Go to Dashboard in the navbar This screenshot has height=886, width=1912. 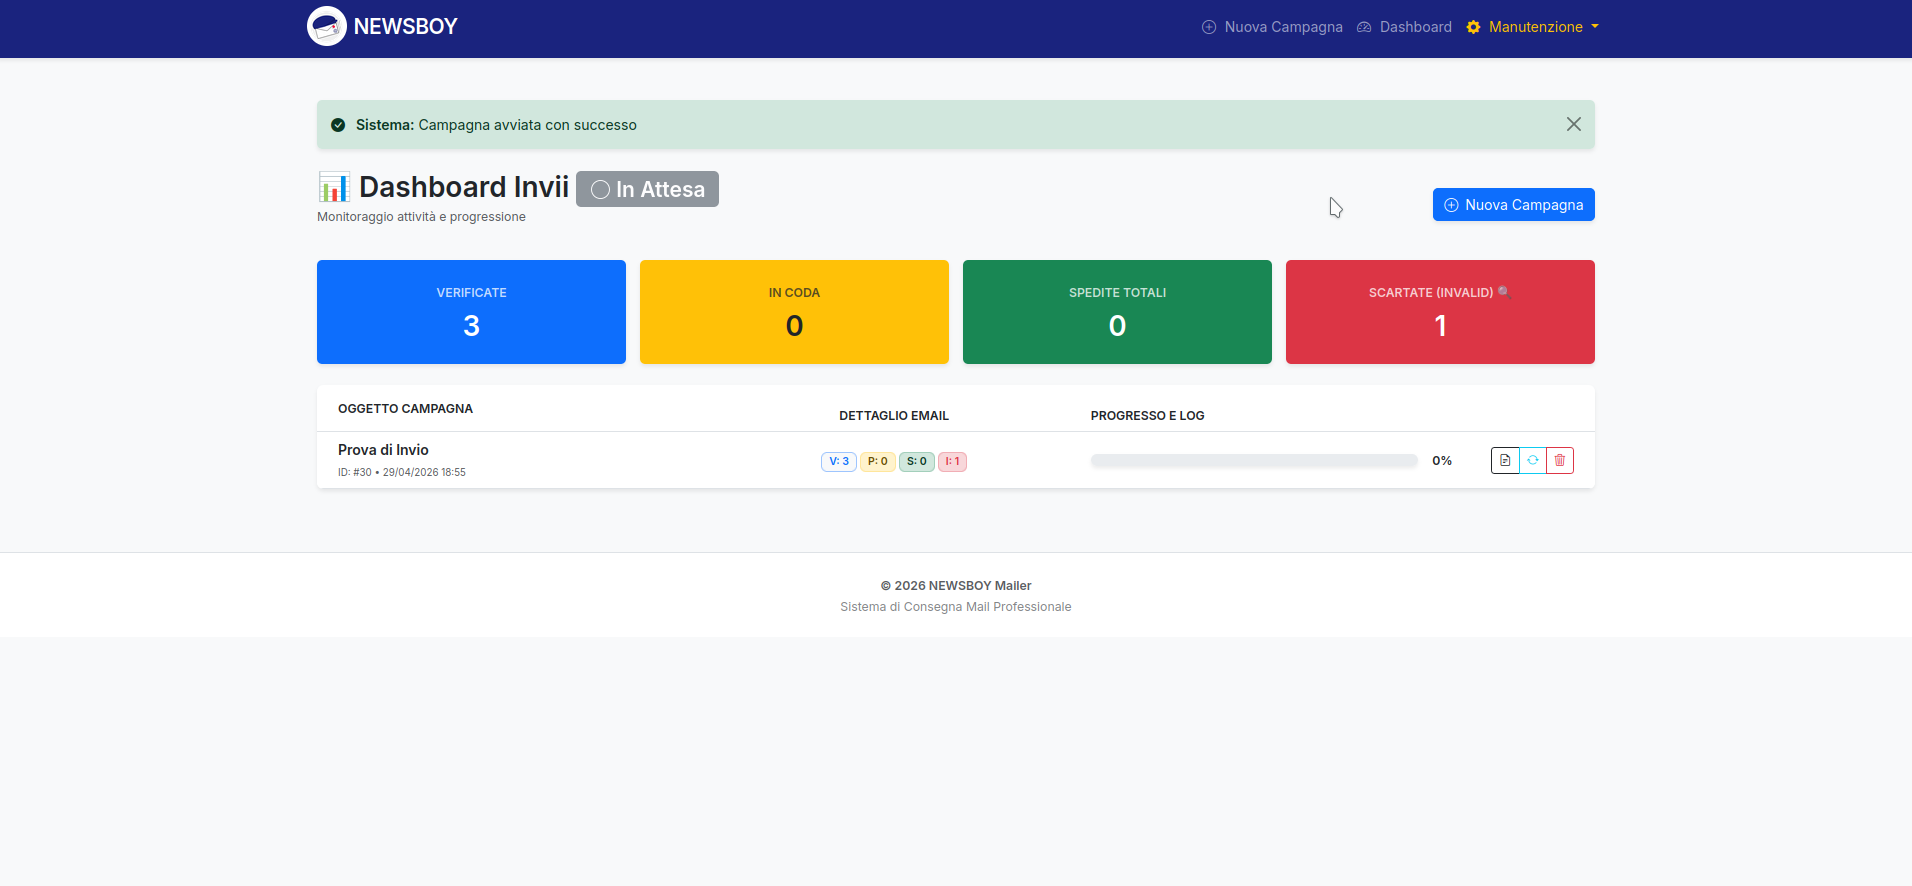[x=1404, y=27]
